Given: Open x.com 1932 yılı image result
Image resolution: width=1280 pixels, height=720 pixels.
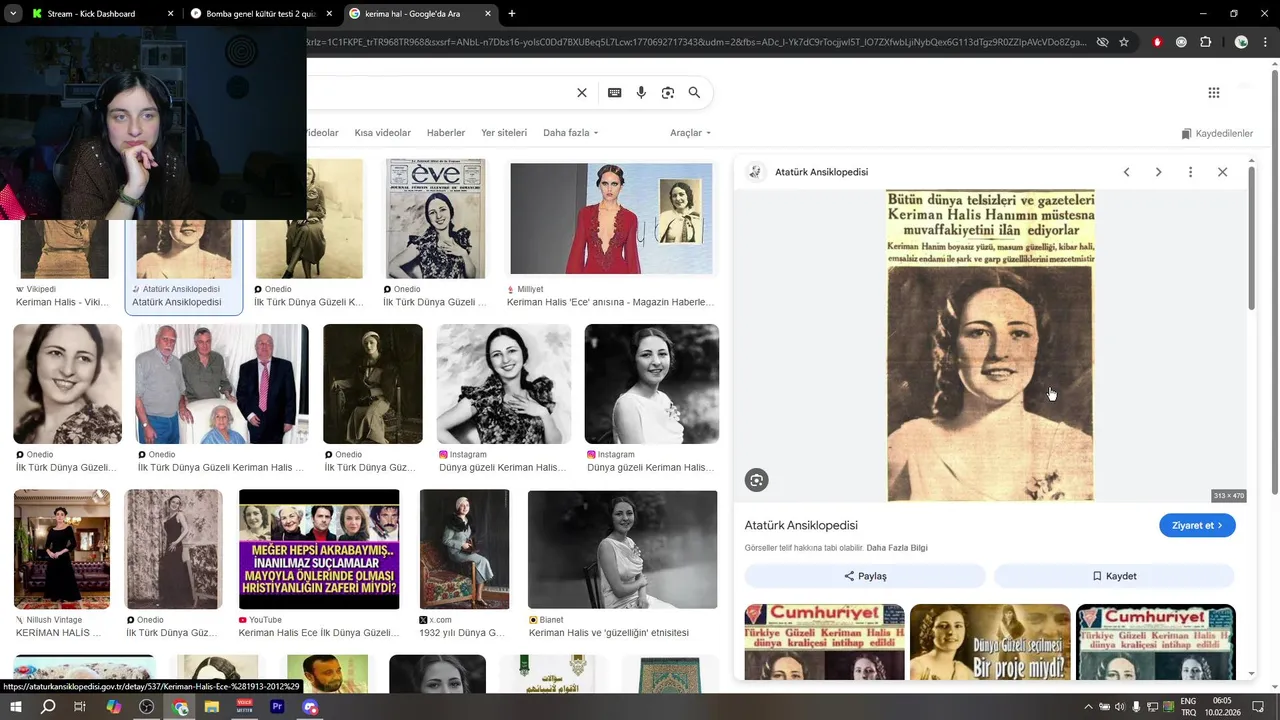Looking at the screenshot, I should click(464, 549).
